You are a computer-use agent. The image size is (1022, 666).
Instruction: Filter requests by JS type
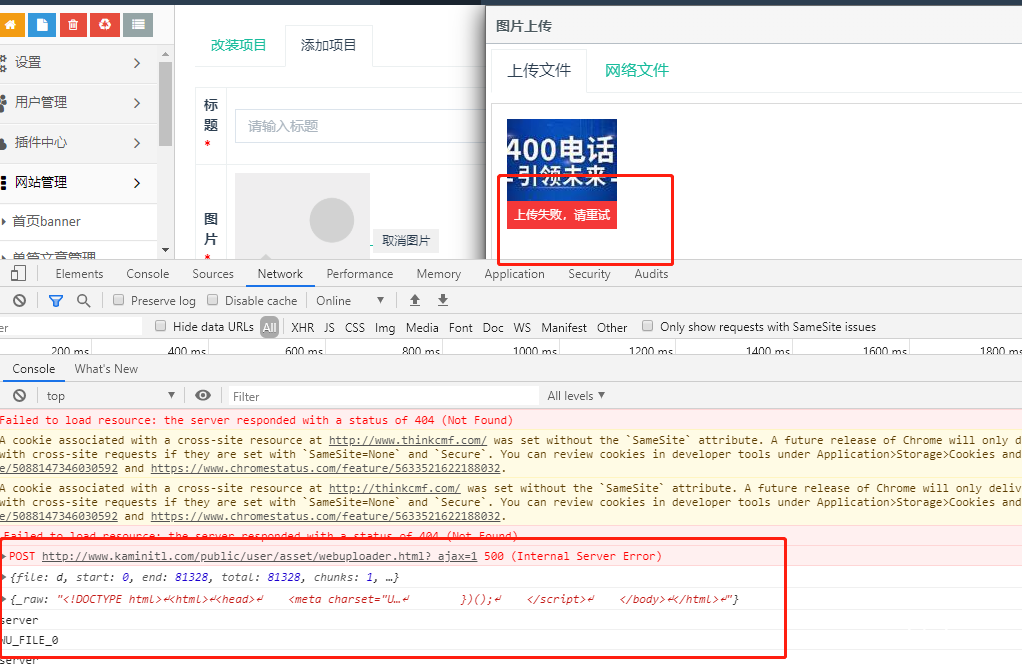329,328
